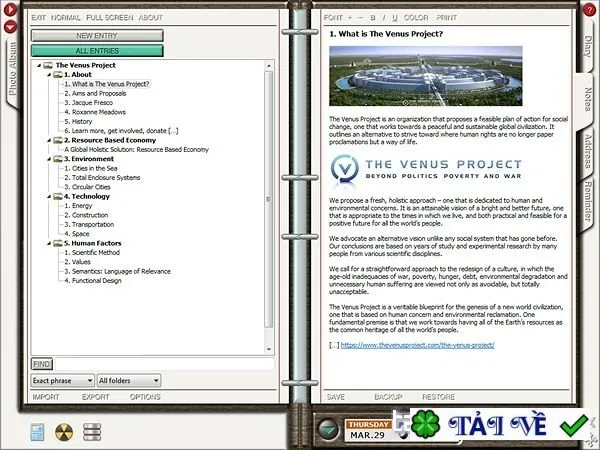Click the 3. Environment folder icon
Image resolution: width=600 pixels, height=450 pixels.
[x=58, y=159]
